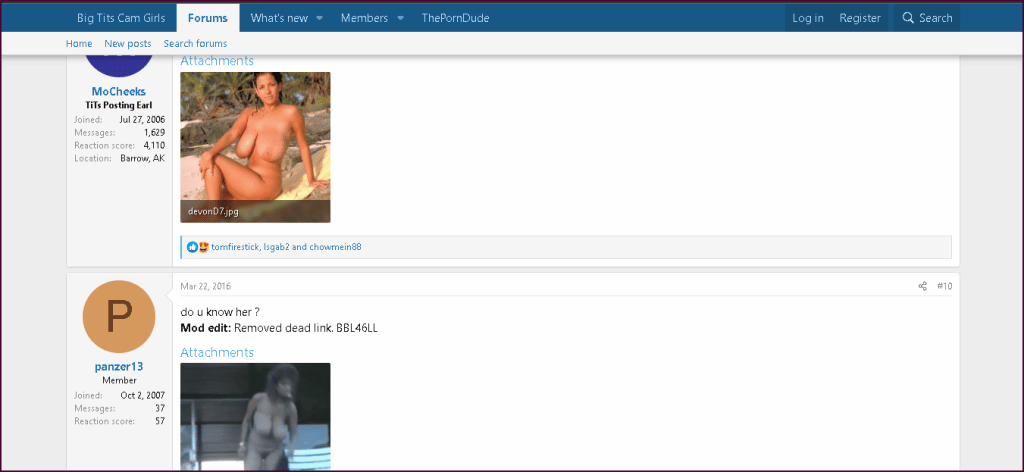Click the 'Member' title under panzer13

click(119, 381)
